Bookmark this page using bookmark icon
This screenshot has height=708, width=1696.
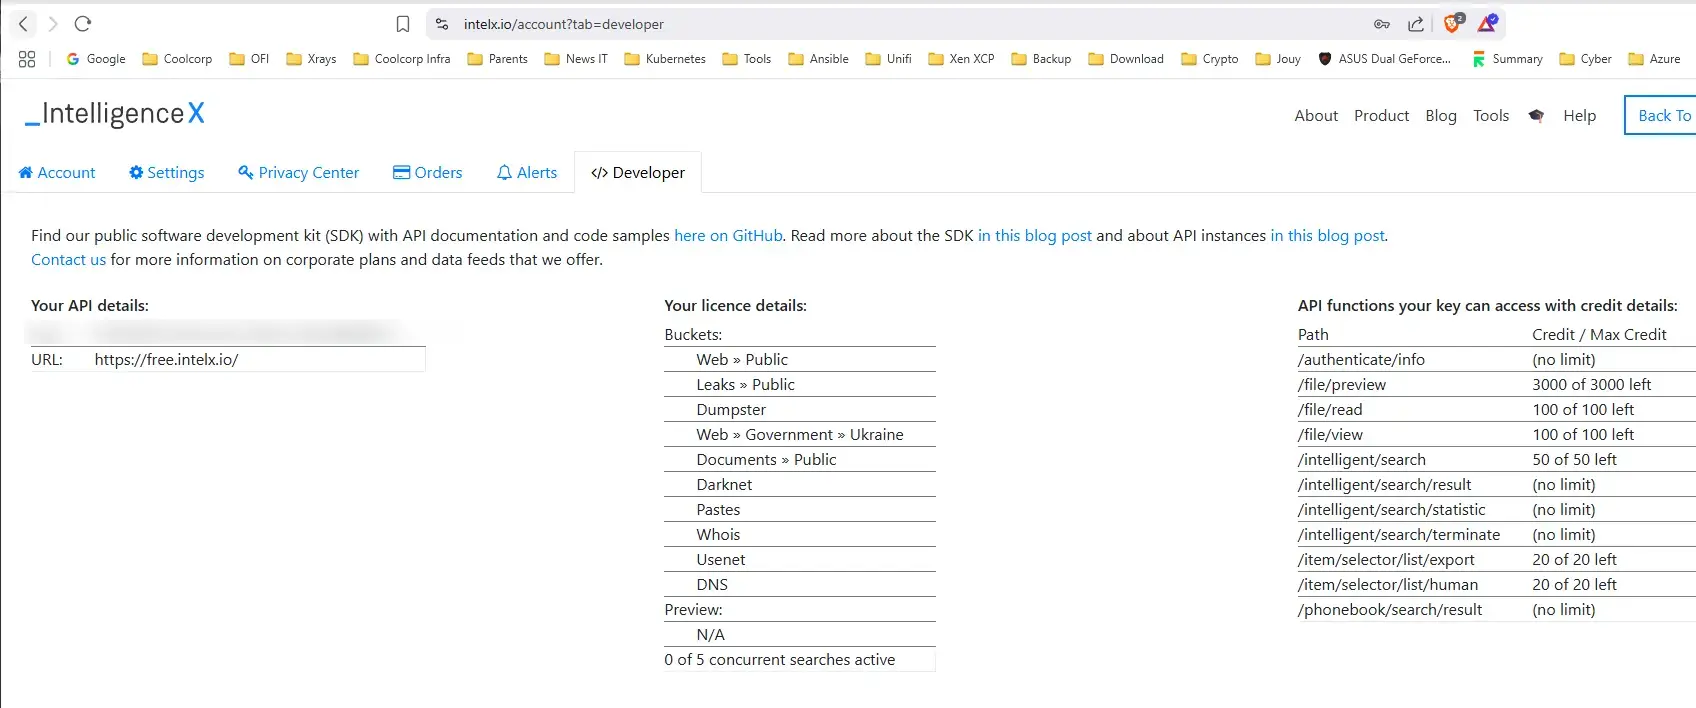pyautogui.click(x=403, y=24)
